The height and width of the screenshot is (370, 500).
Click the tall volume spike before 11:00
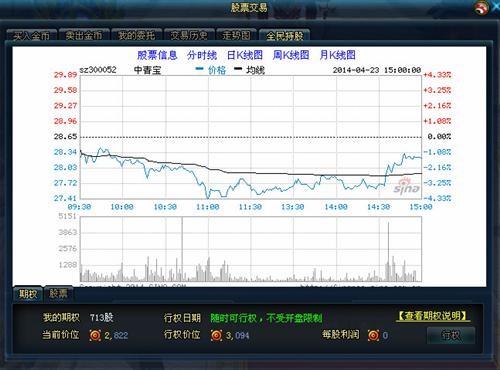(x=182, y=249)
